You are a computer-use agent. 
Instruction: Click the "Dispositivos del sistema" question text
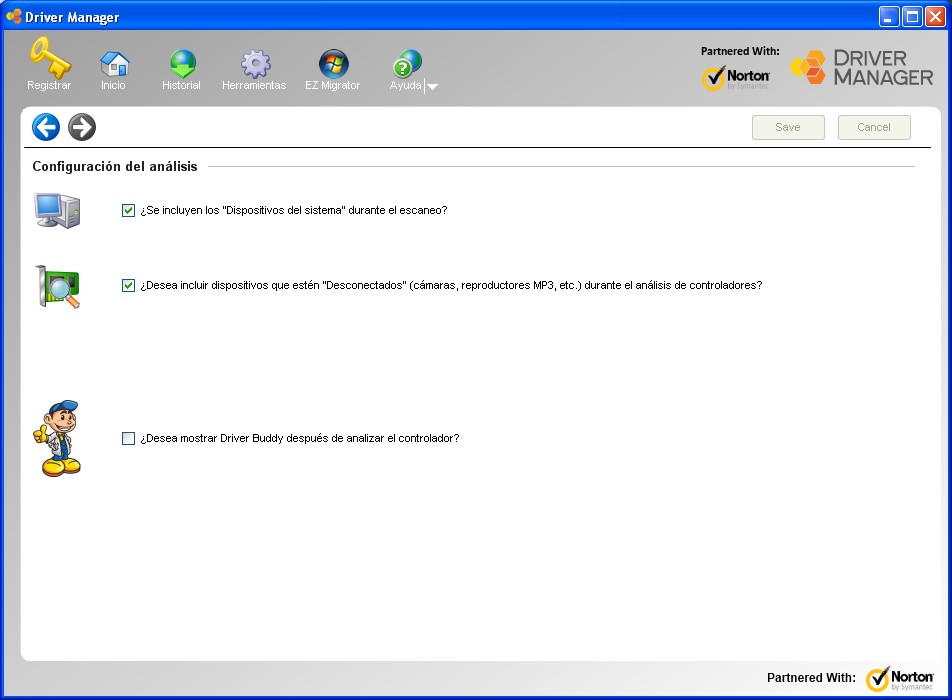pos(294,210)
